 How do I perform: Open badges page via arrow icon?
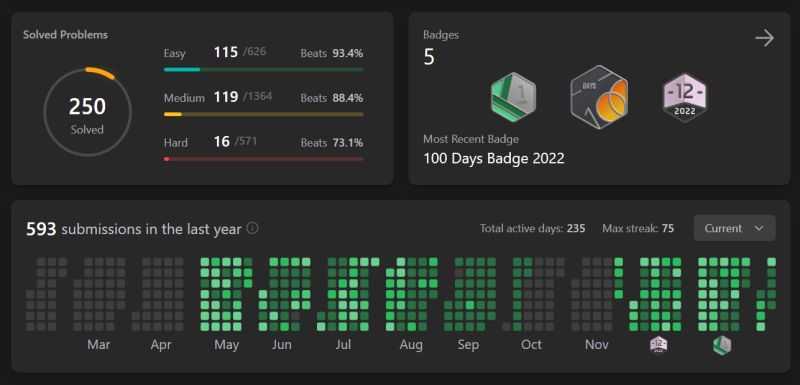[x=764, y=38]
